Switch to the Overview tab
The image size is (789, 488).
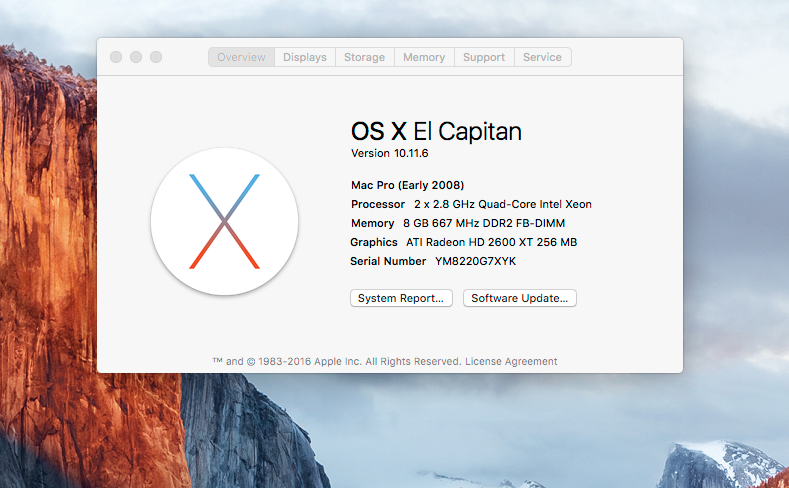(x=241, y=57)
